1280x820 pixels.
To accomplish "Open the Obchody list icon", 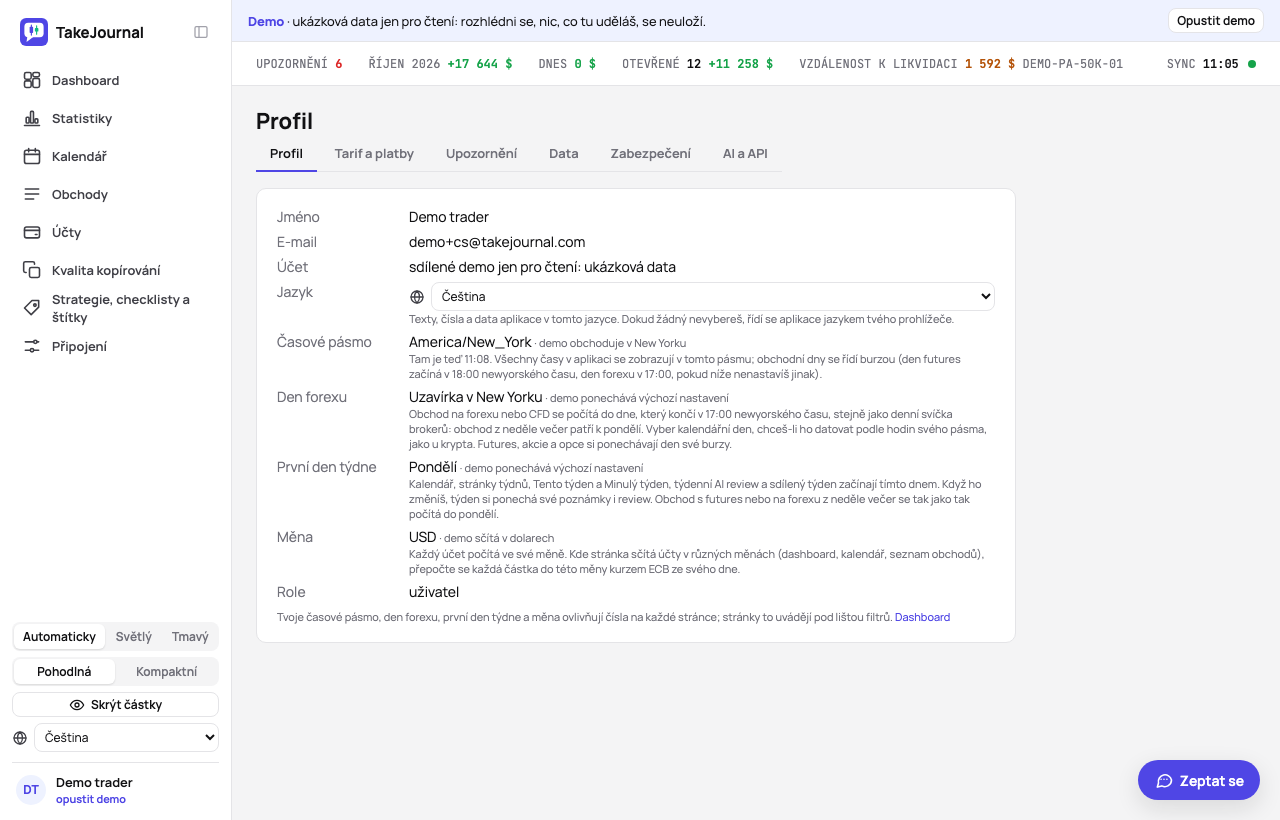I will [x=32, y=194].
